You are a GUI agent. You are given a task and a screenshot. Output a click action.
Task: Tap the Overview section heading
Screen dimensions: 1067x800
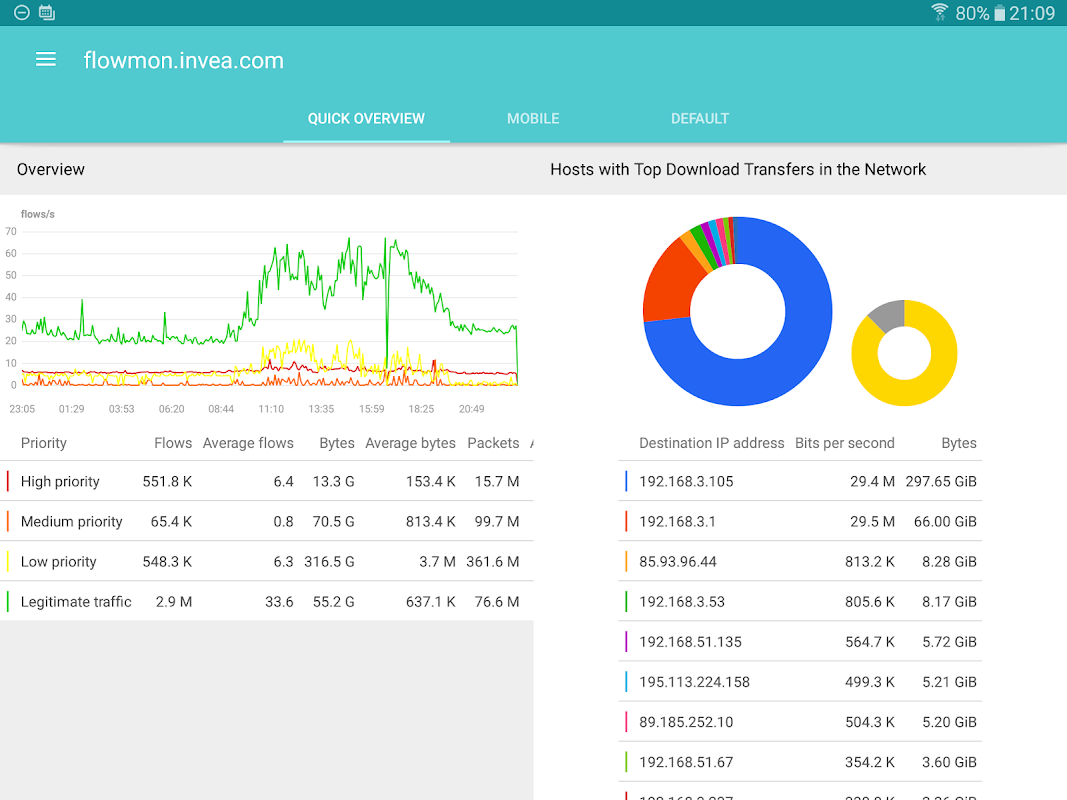click(x=51, y=169)
